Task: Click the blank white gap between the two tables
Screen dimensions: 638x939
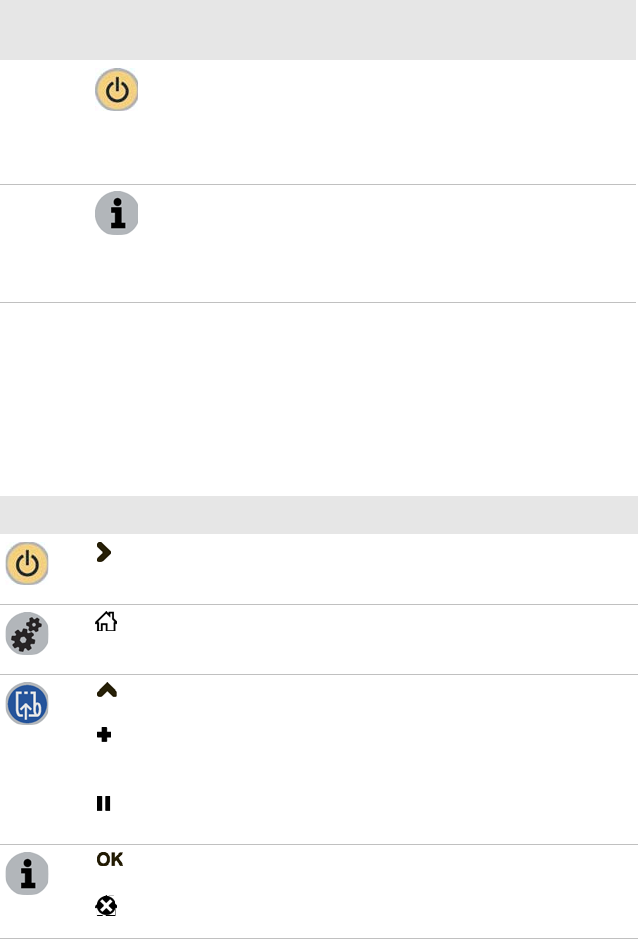Action: coord(319,400)
